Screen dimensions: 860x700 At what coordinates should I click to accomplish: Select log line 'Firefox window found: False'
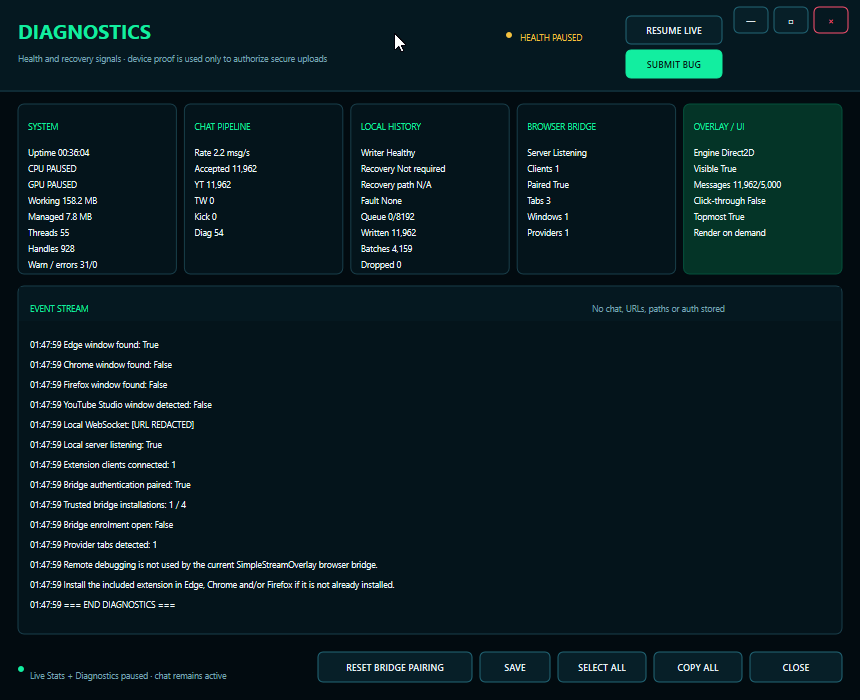[x=99, y=385]
